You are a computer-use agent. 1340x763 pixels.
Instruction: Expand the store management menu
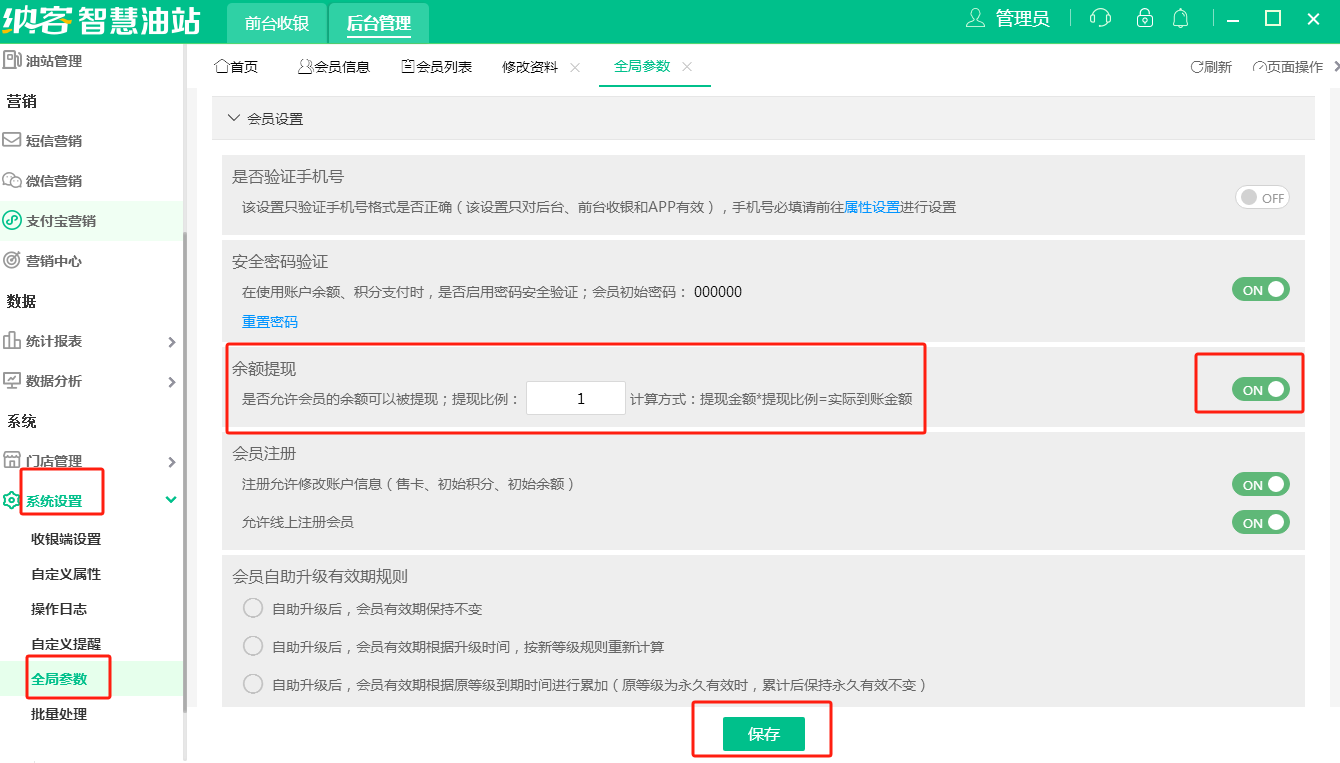pyautogui.click(x=90, y=461)
